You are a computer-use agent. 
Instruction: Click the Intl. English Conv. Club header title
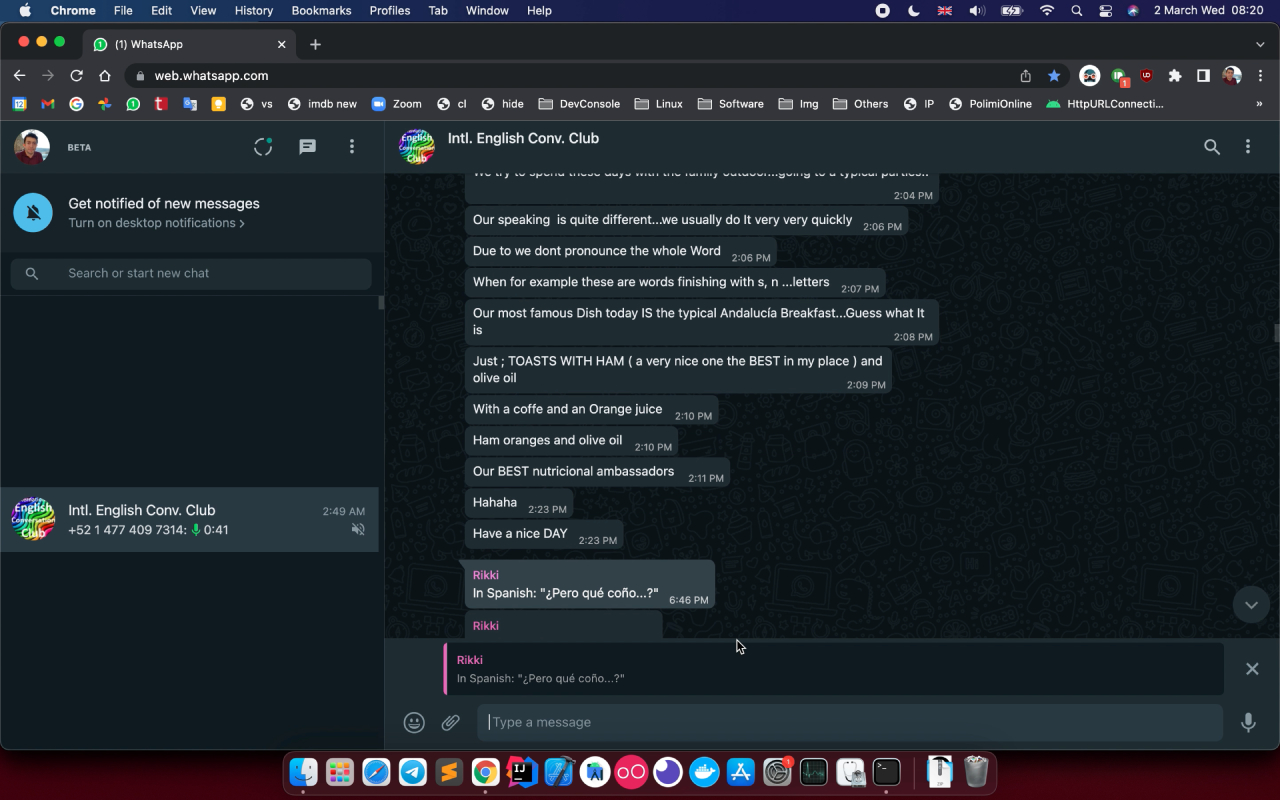(523, 138)
